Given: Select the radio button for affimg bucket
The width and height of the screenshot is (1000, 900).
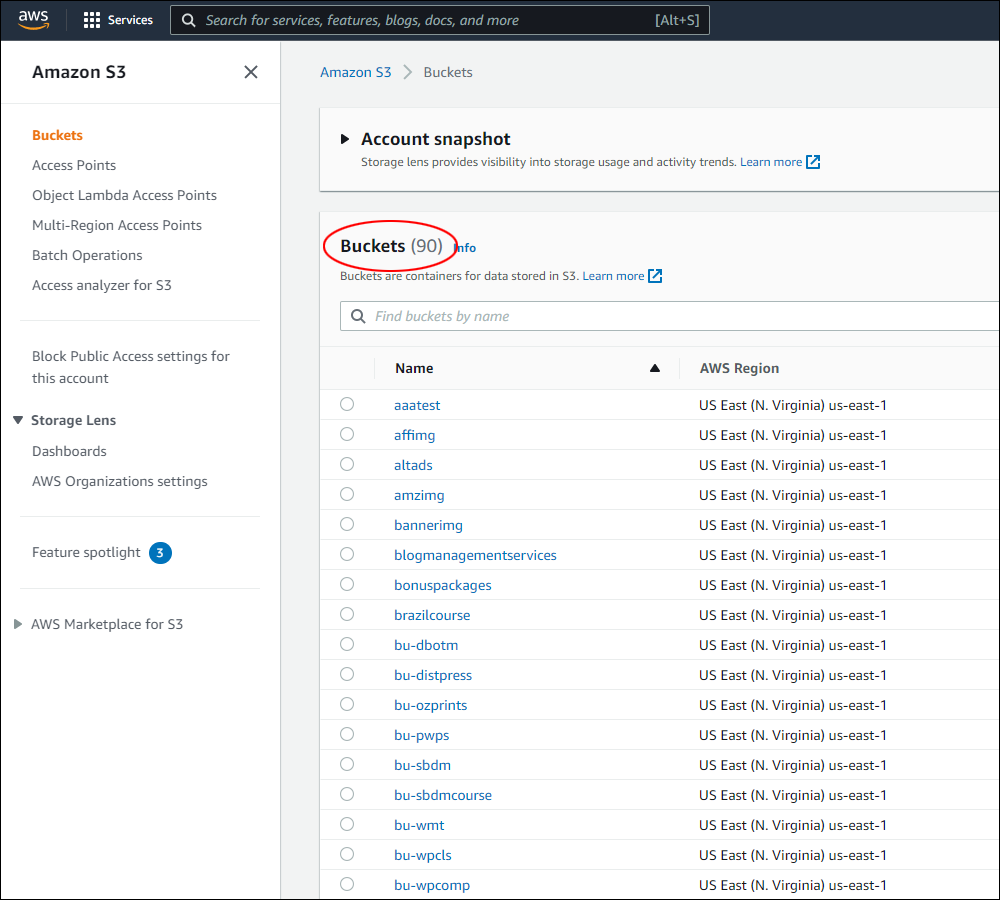Looking at the screenshot, I should (347, 434).
